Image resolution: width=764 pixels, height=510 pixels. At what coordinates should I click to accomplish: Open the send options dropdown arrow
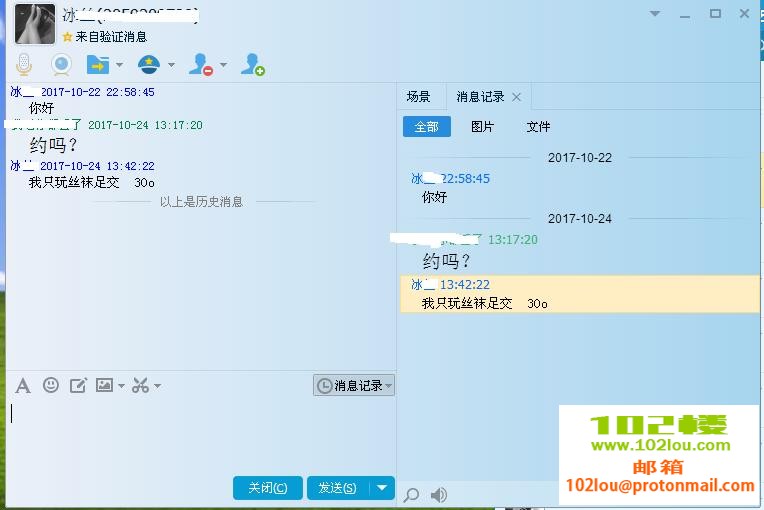point(382,488)
